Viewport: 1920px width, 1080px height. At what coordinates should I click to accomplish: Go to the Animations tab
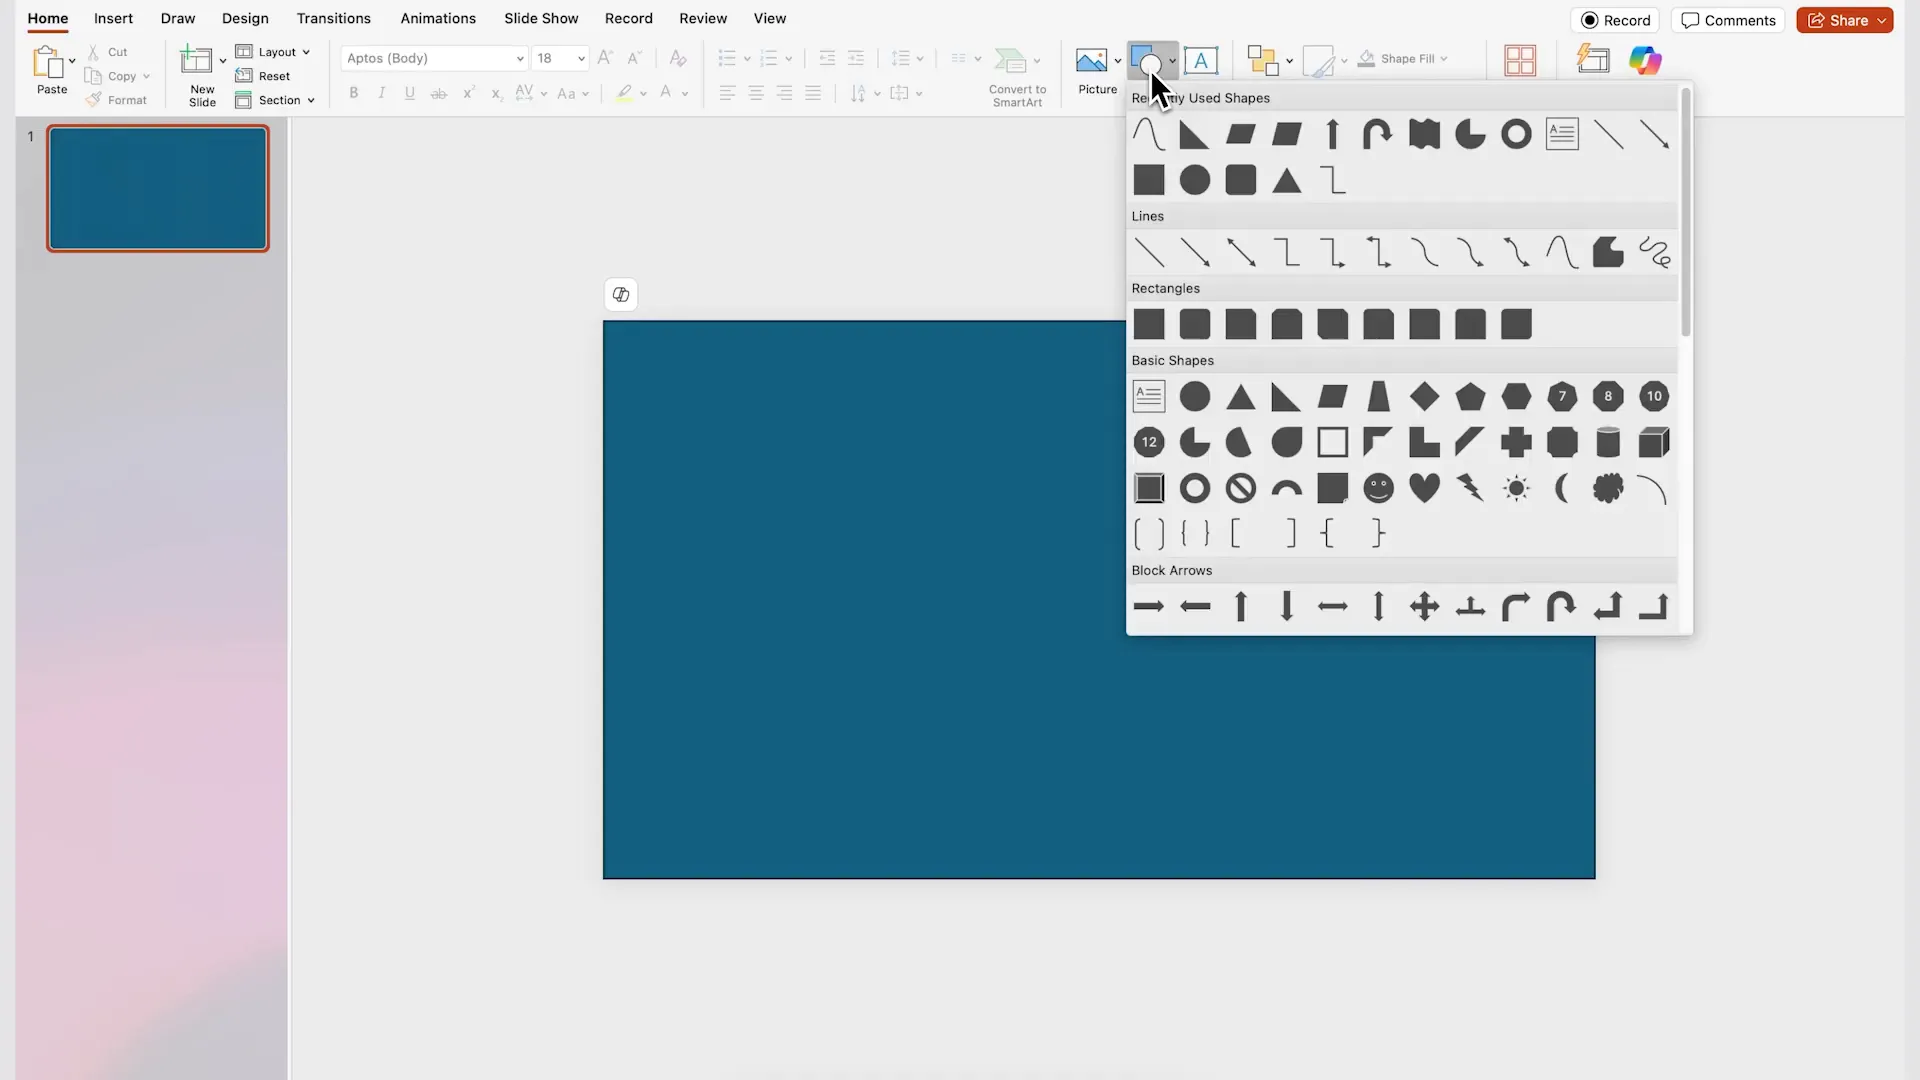tap(438, 18)
